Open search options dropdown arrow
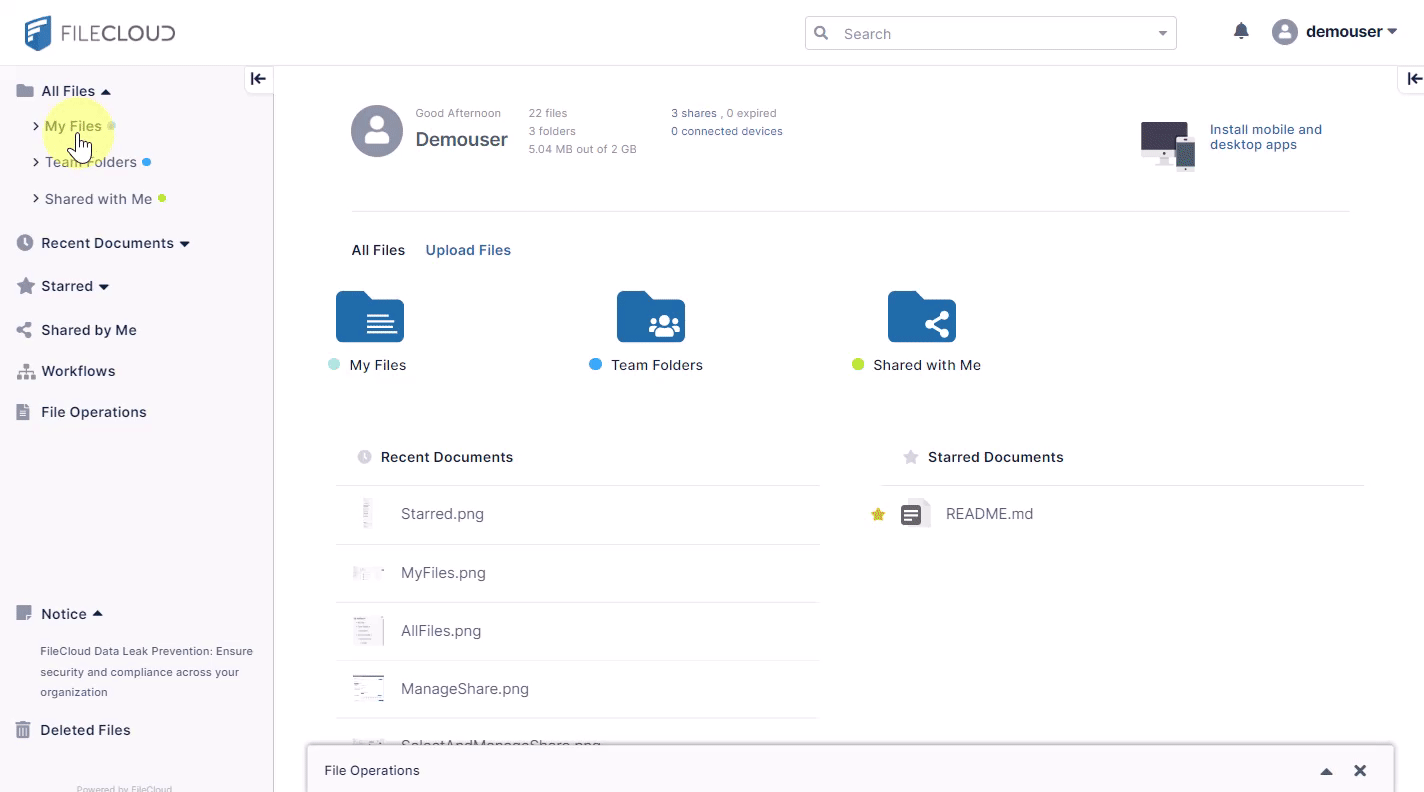Screen dimensions: 1424x792 (1162, 34)
